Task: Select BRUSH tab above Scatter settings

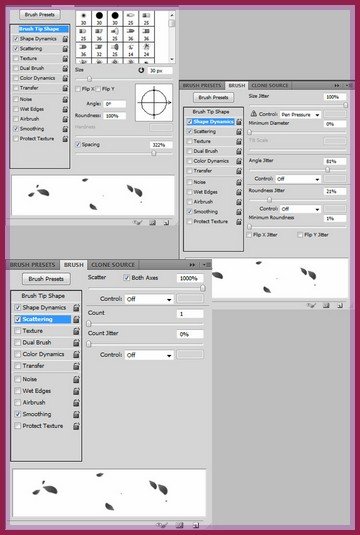Action: [73, 265]
